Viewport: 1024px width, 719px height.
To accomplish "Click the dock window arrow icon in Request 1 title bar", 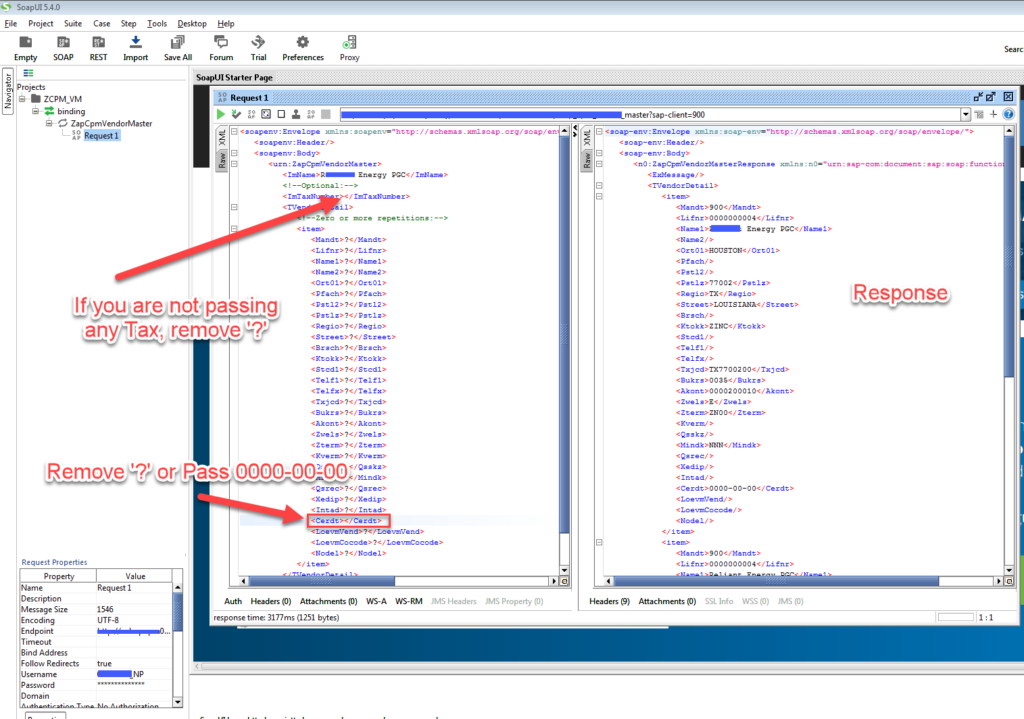I will pos(978,97).
